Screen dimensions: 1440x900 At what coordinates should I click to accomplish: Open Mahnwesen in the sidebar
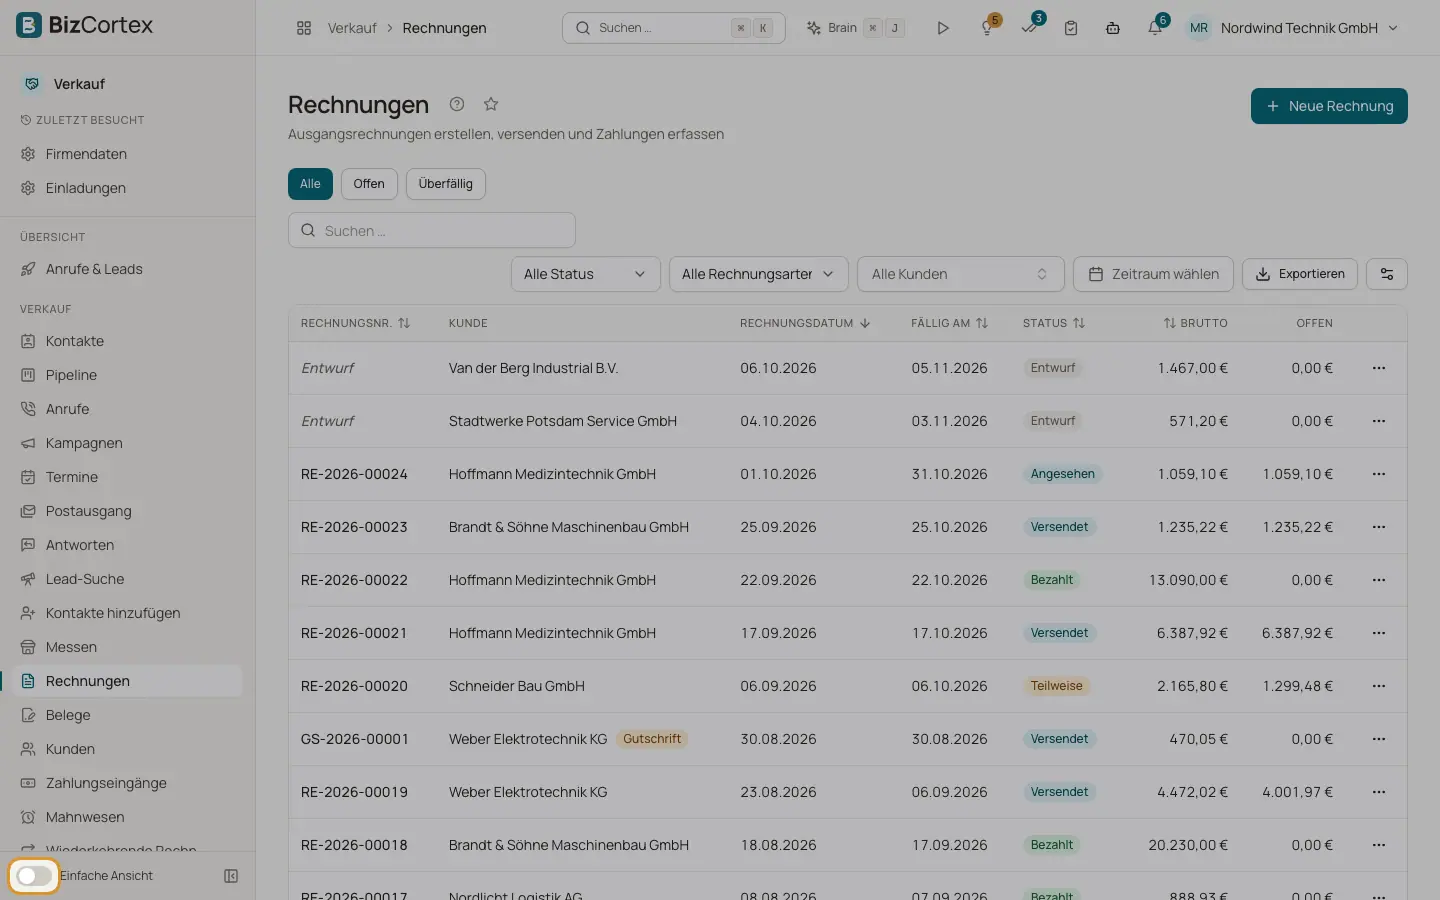coord(85,817)
